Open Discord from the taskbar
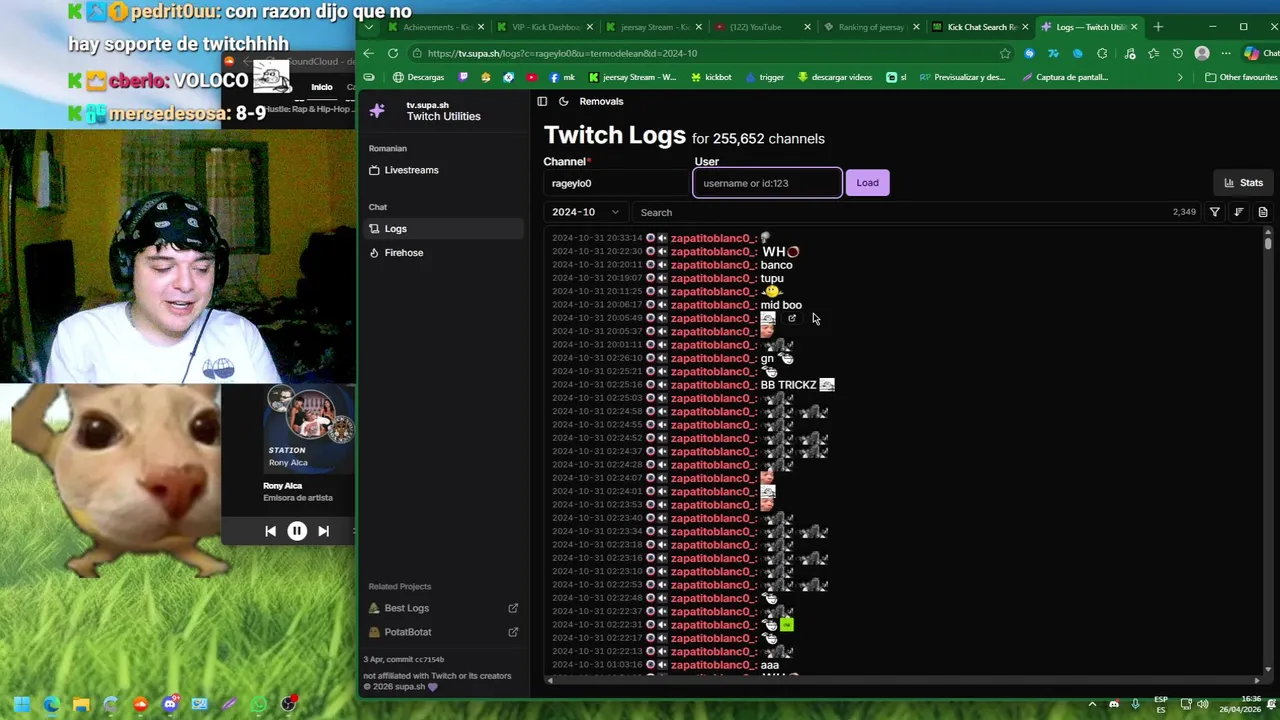This screenshot has height=720, width=1280. (170, 704)
